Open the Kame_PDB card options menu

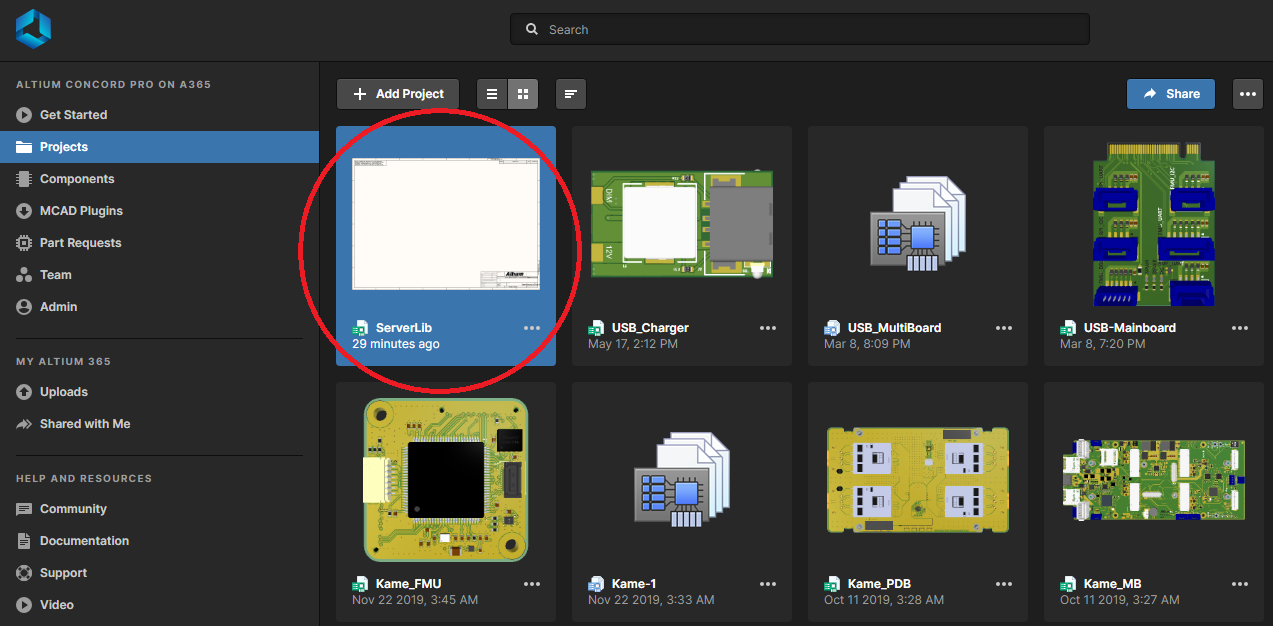(x=1004, y=584)
